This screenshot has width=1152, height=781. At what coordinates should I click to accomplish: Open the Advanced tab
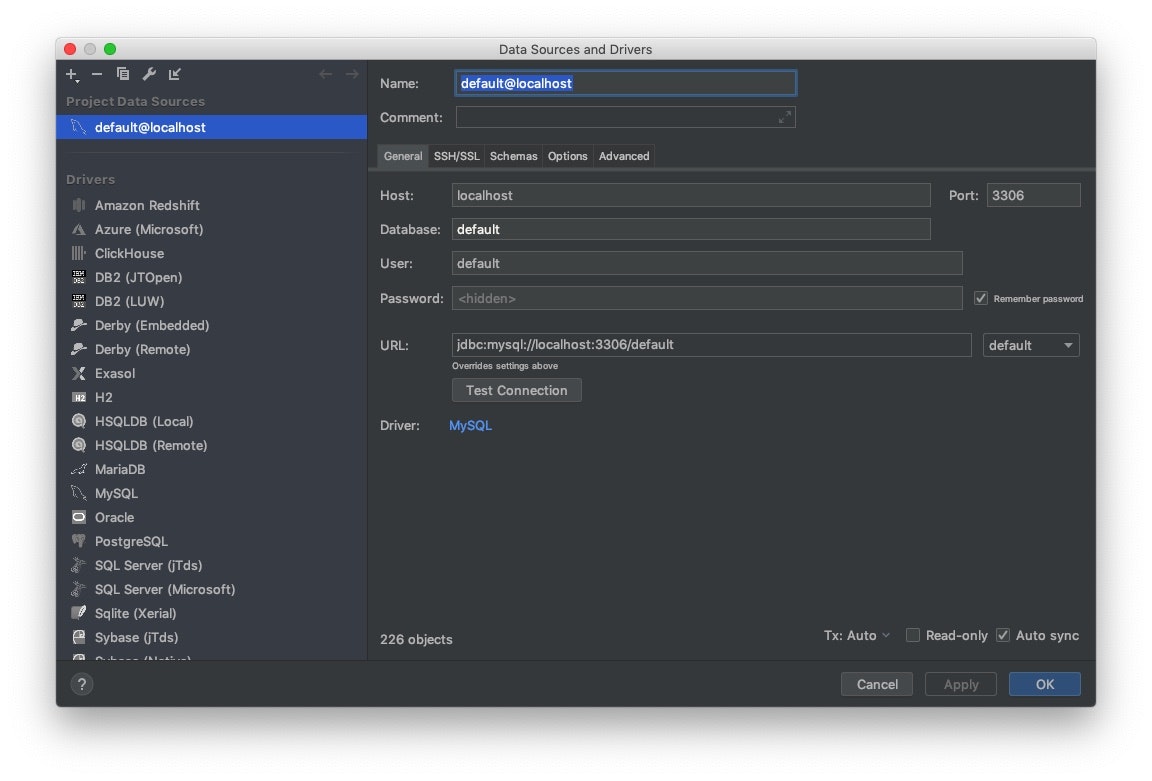[x=624, y=156]
